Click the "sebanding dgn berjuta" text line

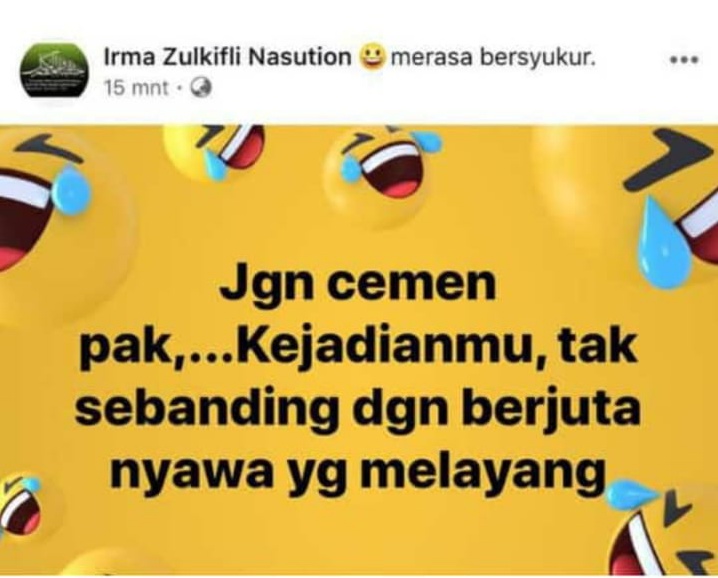pyautogui.click(x=358, y=408)
